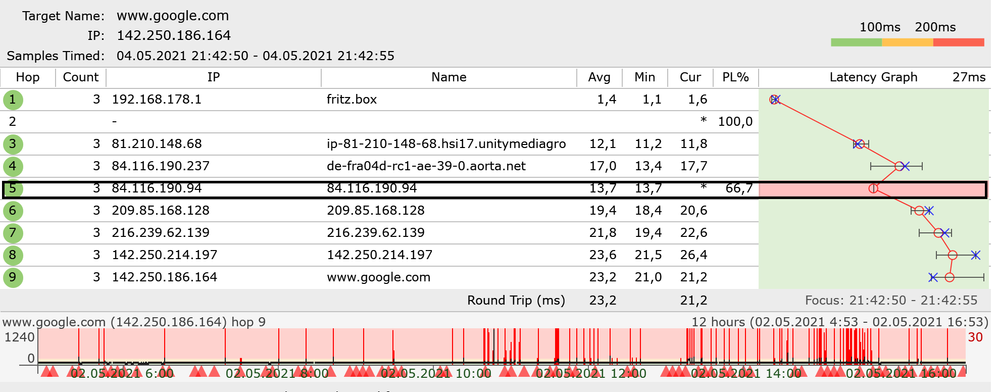
Task: Click the red latency legend swatch
Action: coord(959,42)
